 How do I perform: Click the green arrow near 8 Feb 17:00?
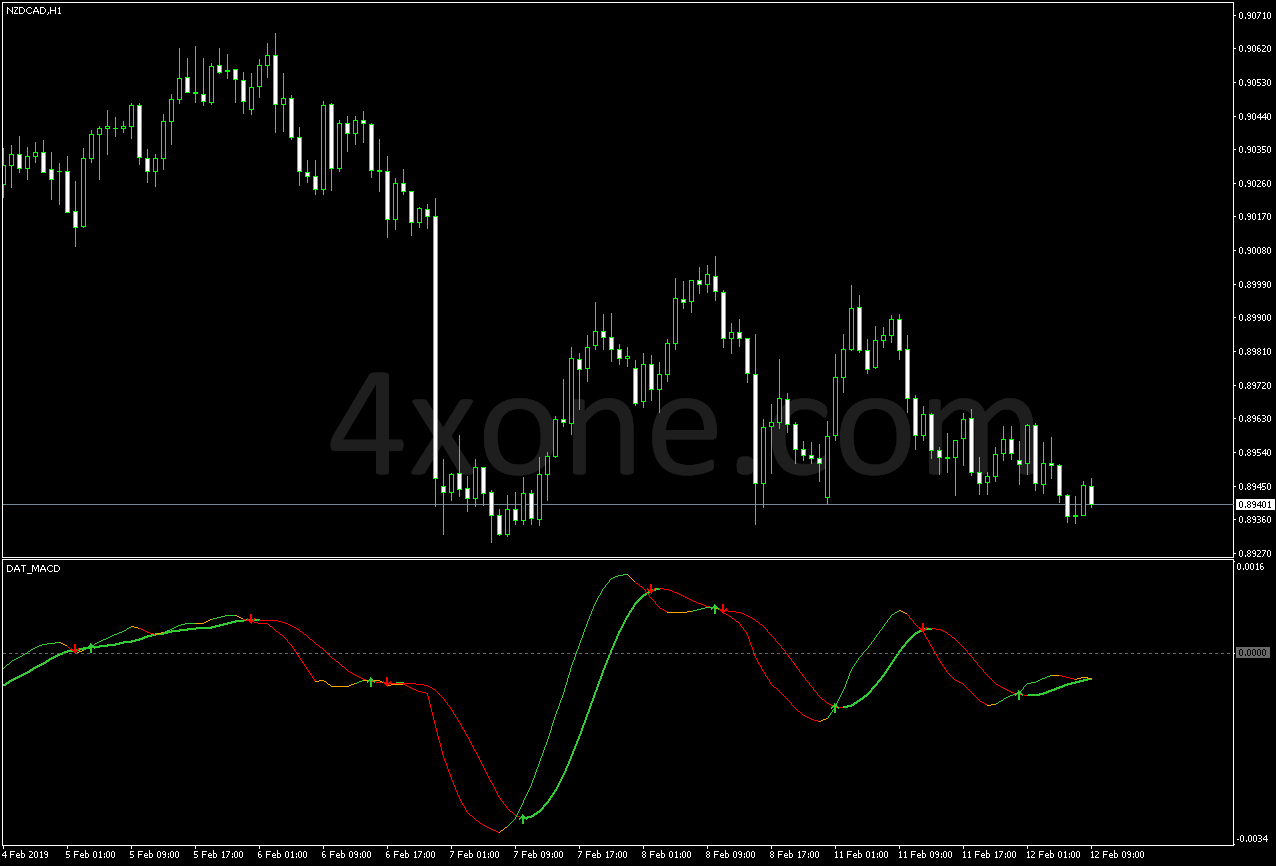(835, 707)
